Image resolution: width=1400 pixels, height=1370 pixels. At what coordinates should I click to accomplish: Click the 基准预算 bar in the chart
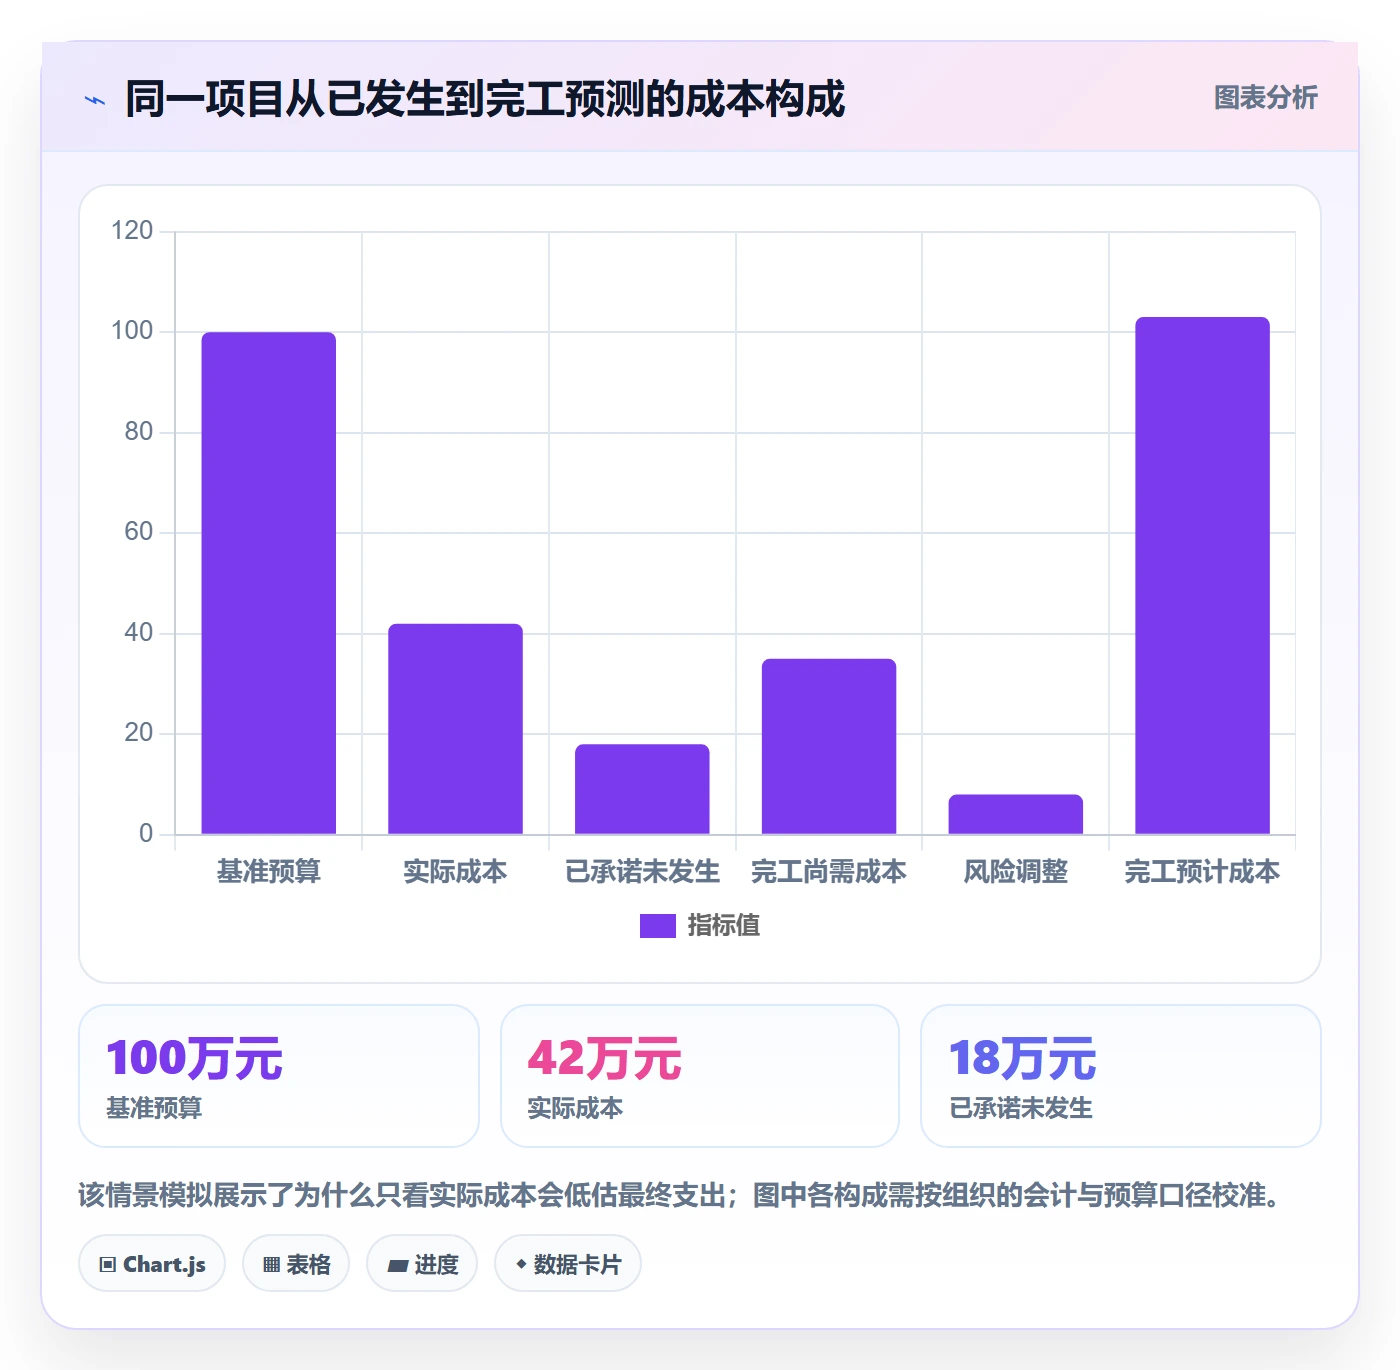(x=269, y=583)
